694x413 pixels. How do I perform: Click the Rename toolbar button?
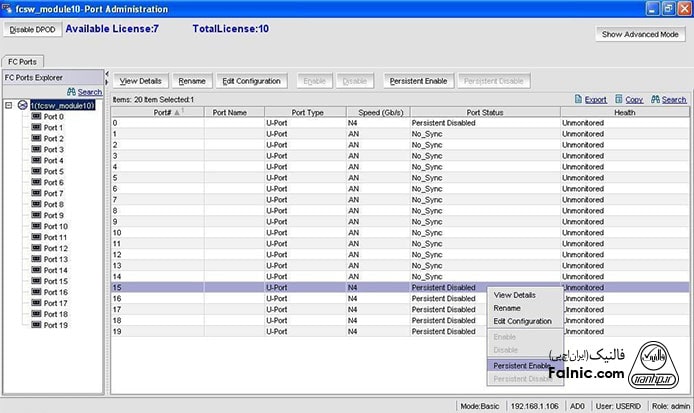(191, 80)
